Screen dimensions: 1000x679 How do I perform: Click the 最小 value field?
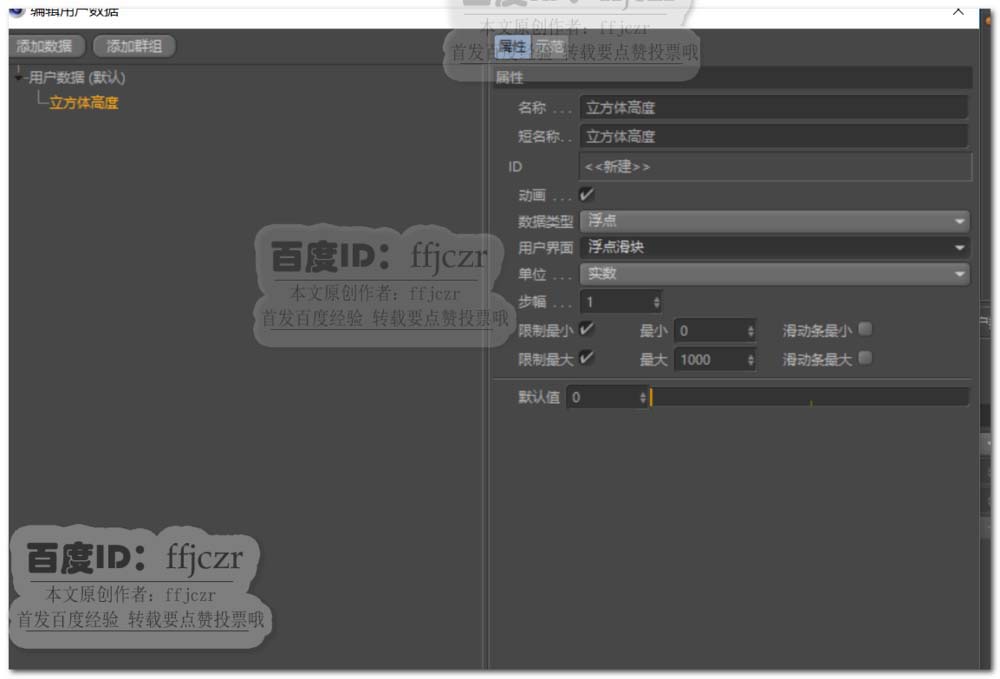click(x=710, y=330)
